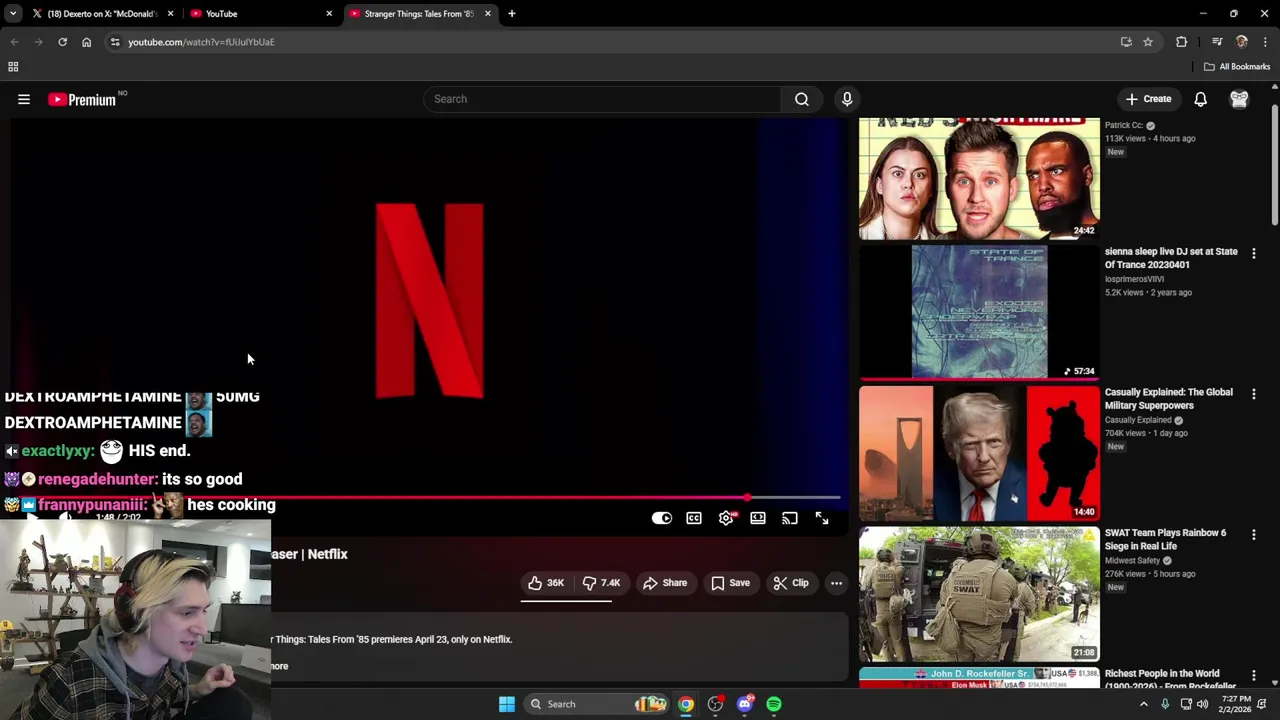Image resolution: width=1280 pixels, height=720 pixels.
Task: Open the YouTube account avatar menu
Action: [1239, 99]
